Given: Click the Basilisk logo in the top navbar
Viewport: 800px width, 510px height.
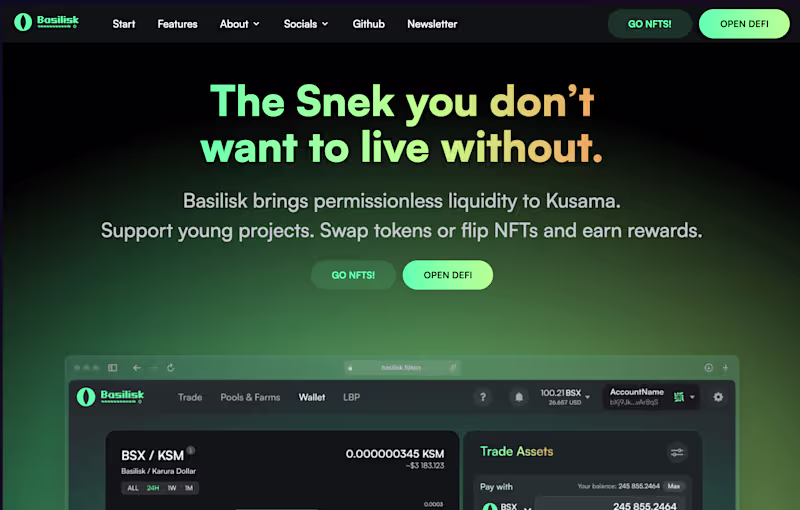Looking at the screenshot, I should click(46, 22).
